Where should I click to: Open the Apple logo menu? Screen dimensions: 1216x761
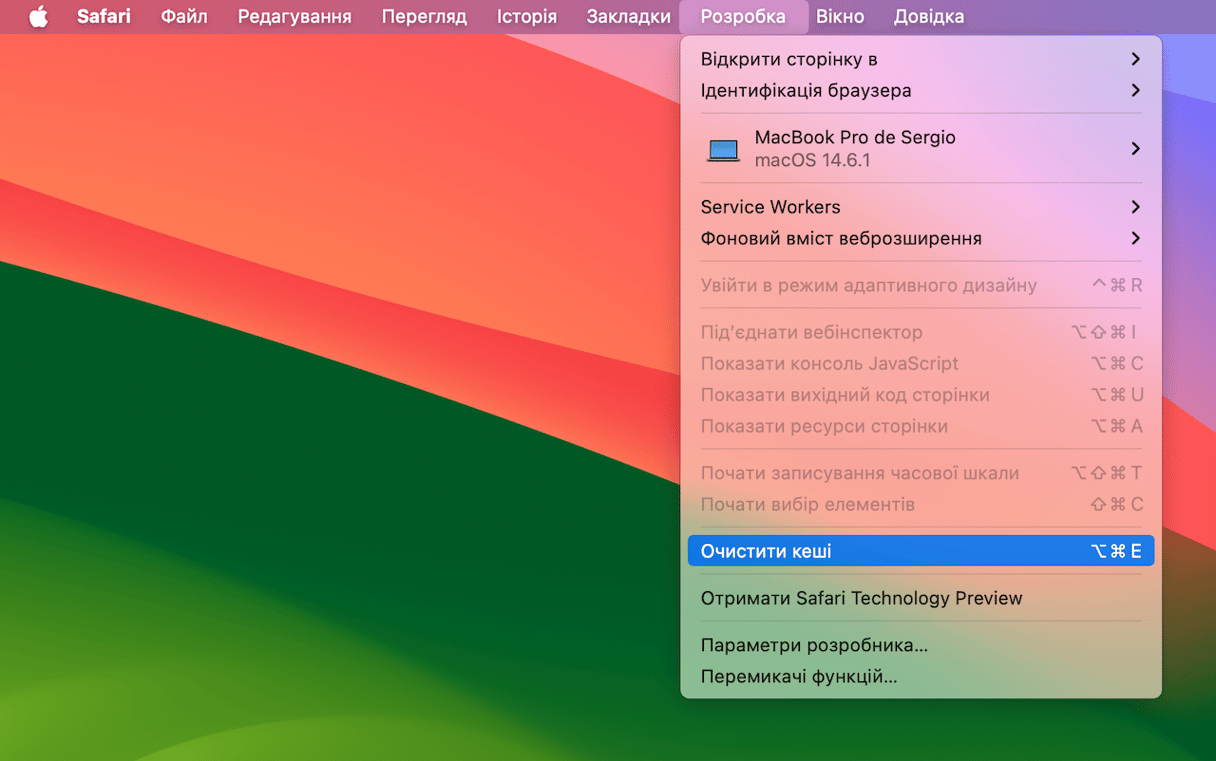pos(38,17)
